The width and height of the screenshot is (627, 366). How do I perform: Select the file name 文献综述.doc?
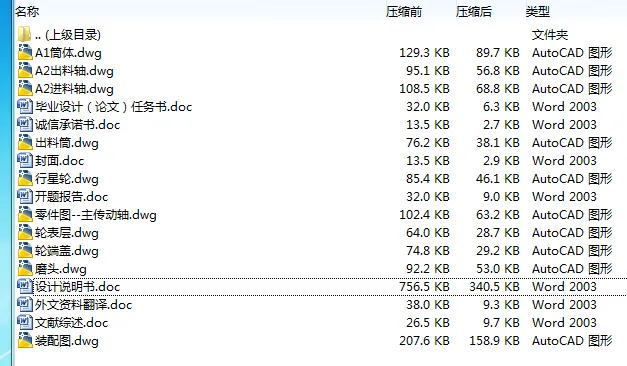coord(72,323)
